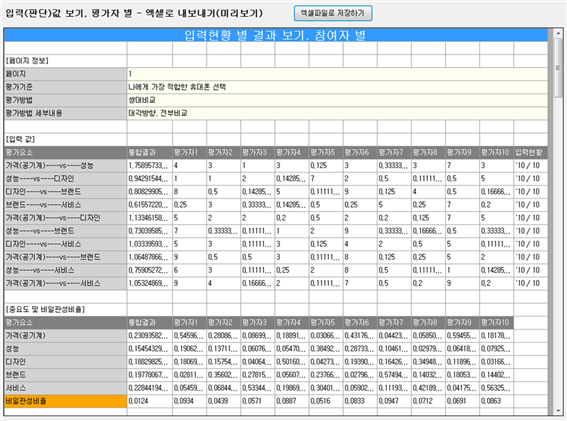Select row label 디자인----vs----서비스

coord(65,244)
